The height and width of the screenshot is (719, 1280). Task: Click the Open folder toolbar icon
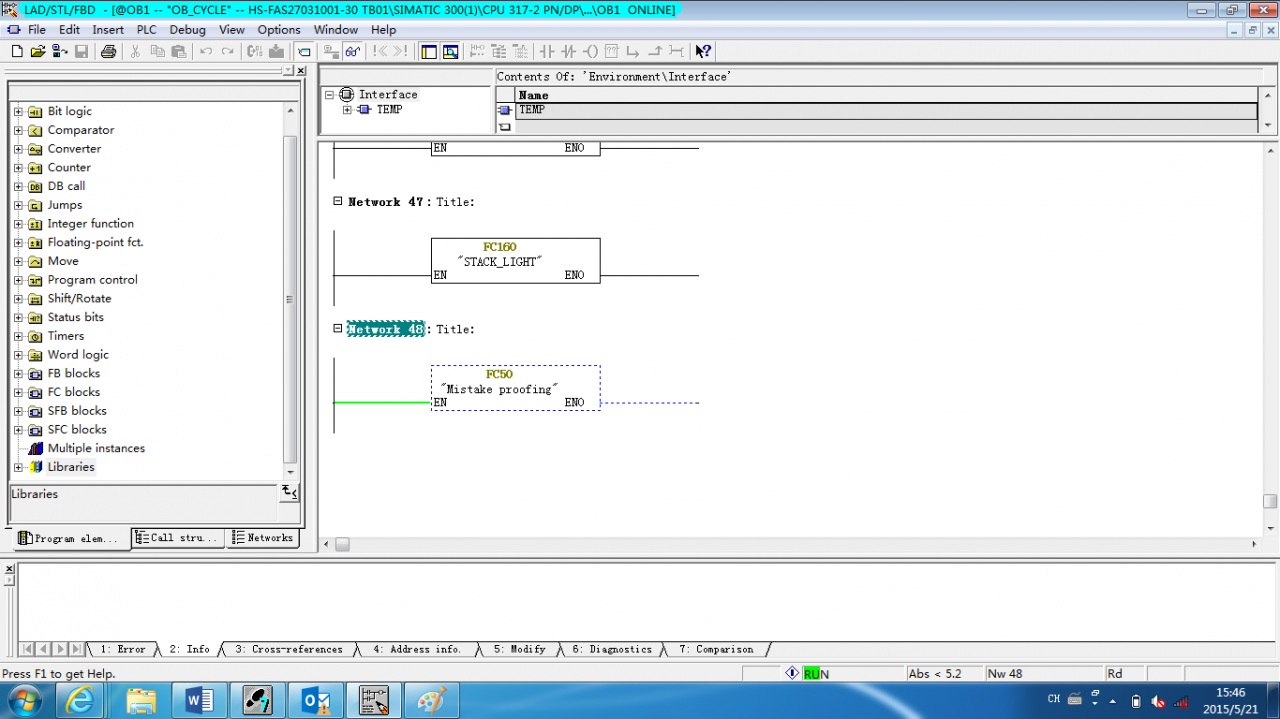[x=38, y=51]
